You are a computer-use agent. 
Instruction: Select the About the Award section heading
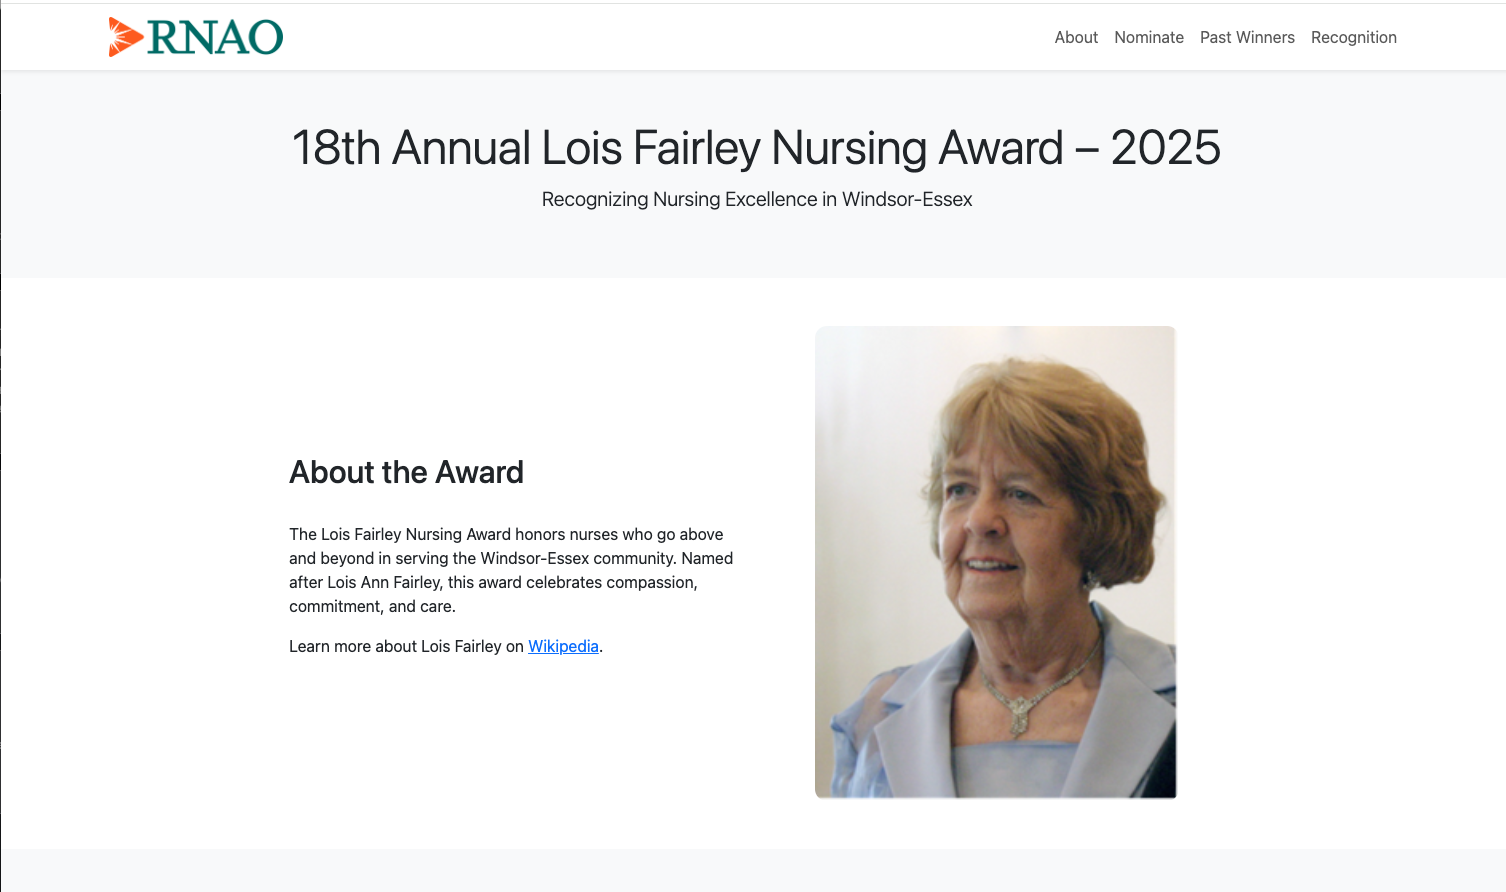(406, 472)
